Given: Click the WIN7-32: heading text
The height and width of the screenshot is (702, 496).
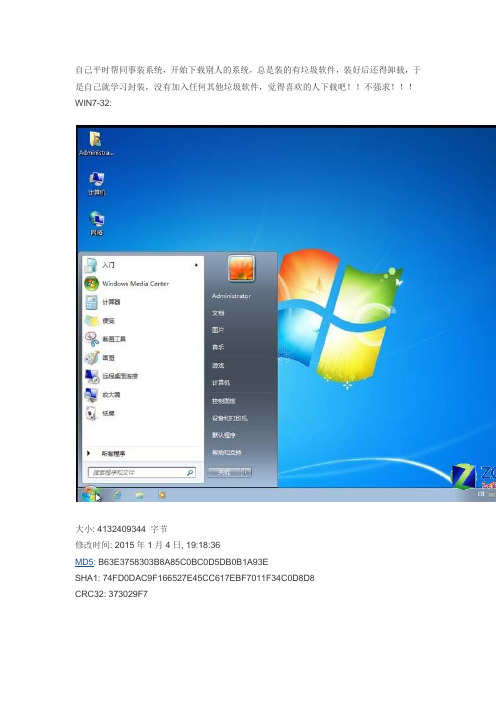Looking at the screenshot, I should tap(93, 103).
